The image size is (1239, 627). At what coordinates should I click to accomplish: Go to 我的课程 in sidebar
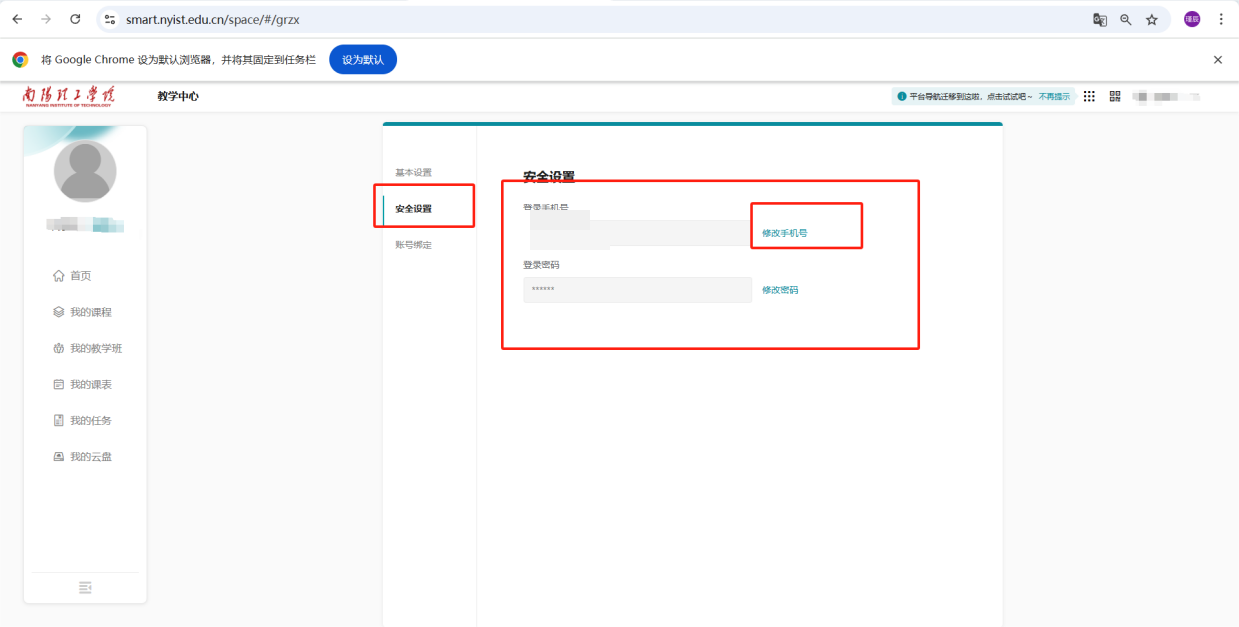click(x=90, y=312)
